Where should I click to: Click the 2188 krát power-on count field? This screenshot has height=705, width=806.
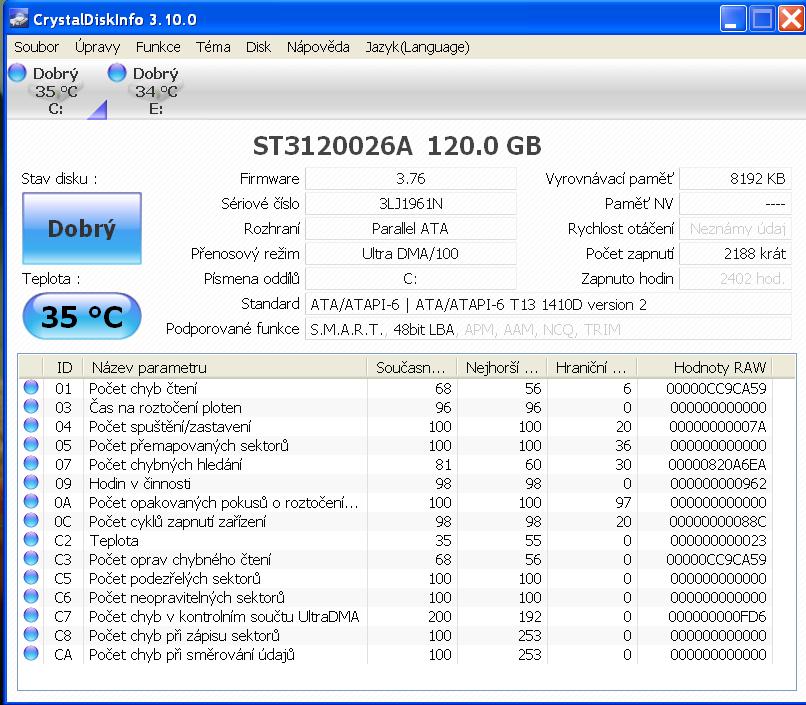(736, 254)
